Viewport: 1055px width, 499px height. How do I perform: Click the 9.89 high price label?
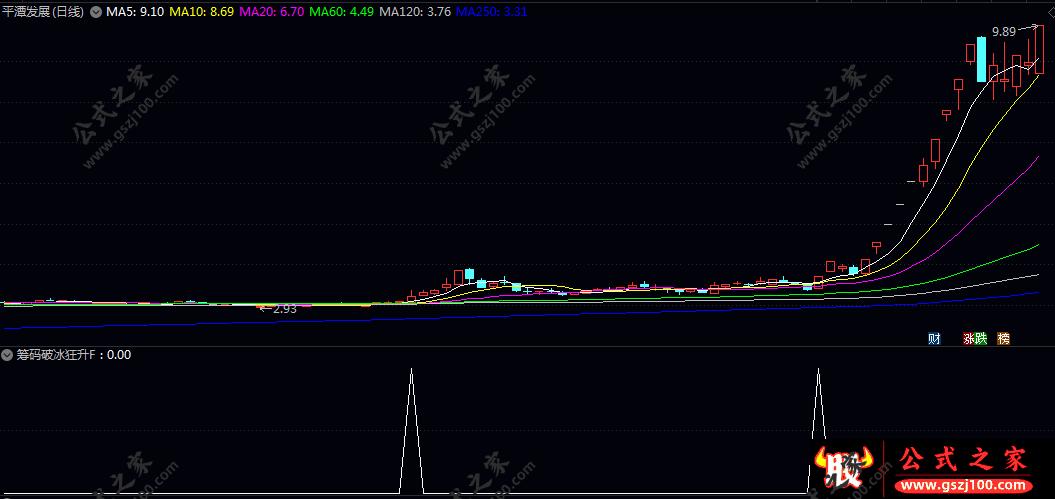point(1003,32)
